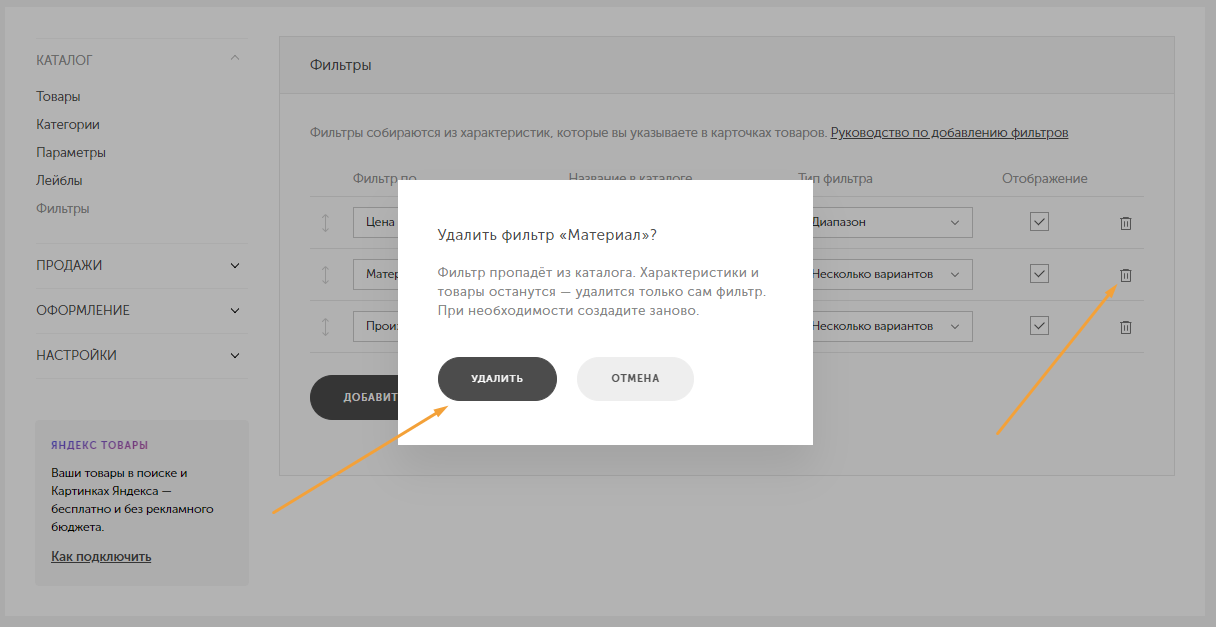Click the Фильтры panel heading
1216x627 pixels.
(340, 65)
